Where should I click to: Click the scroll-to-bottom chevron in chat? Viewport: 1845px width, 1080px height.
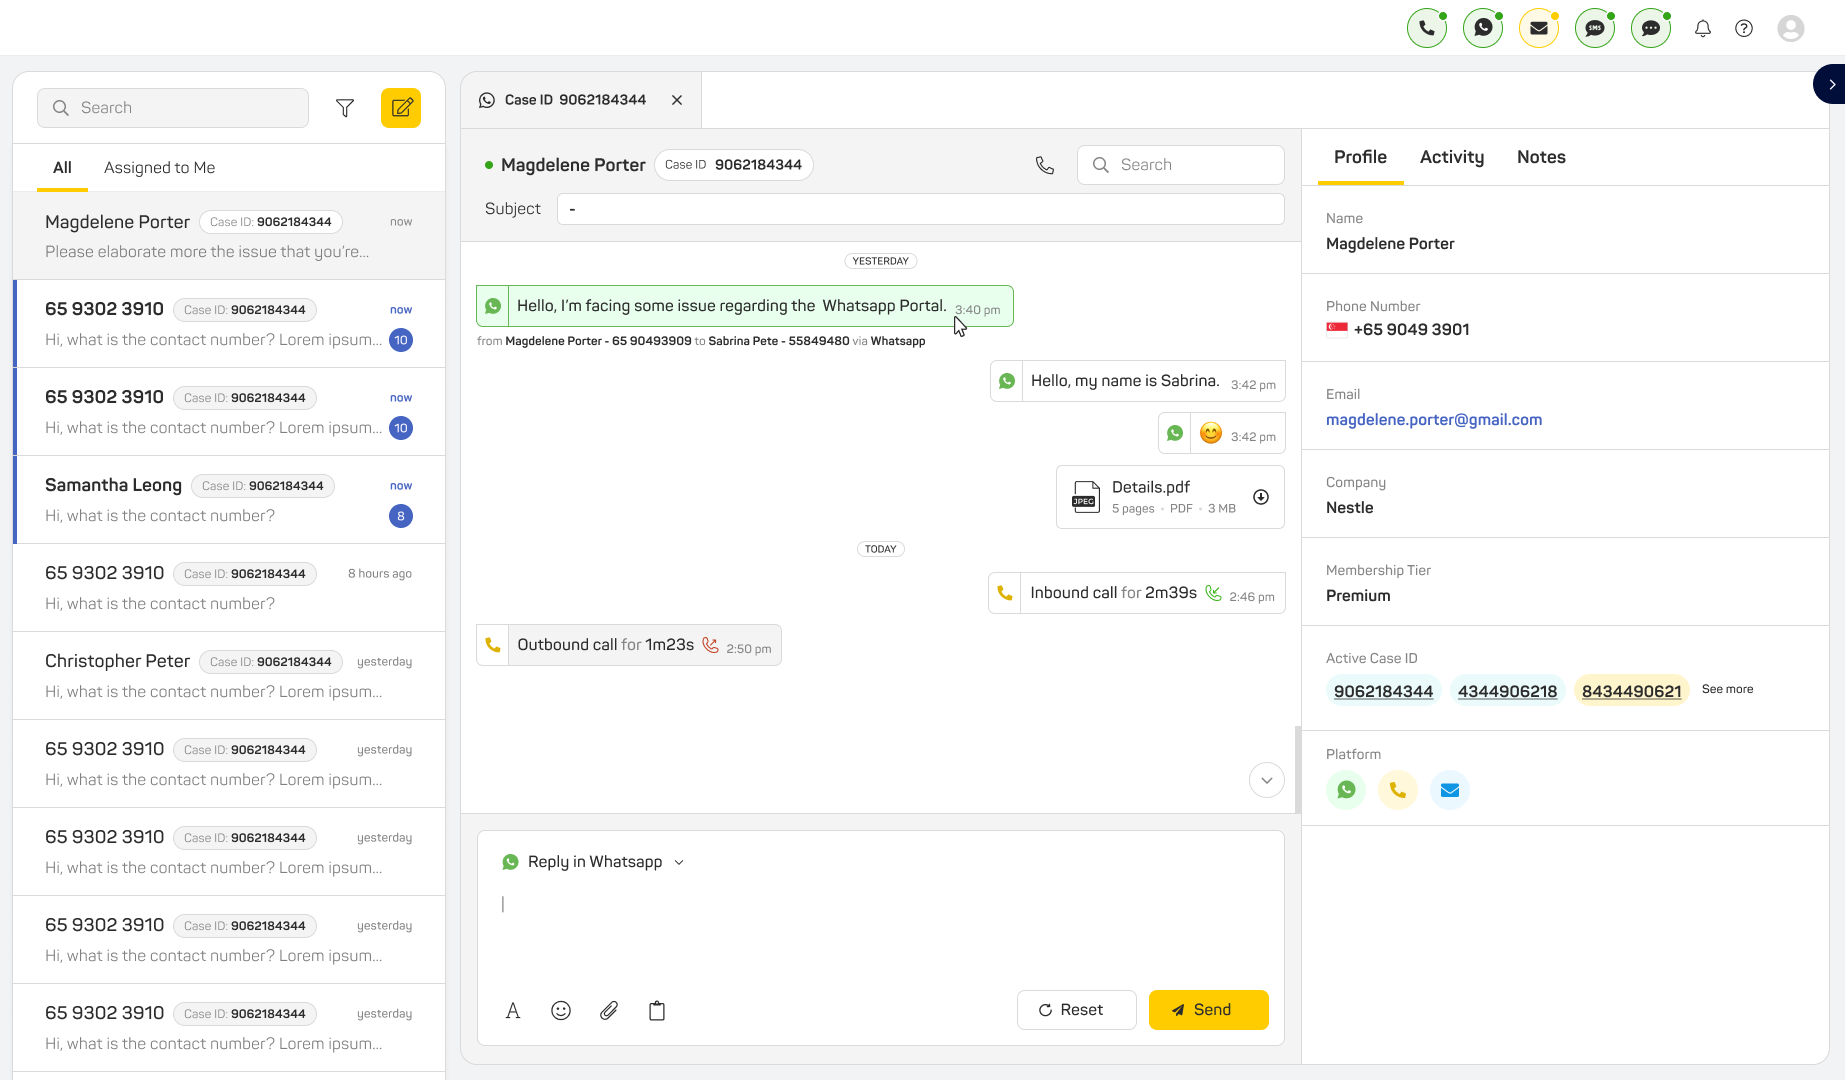coord(1267,780)
